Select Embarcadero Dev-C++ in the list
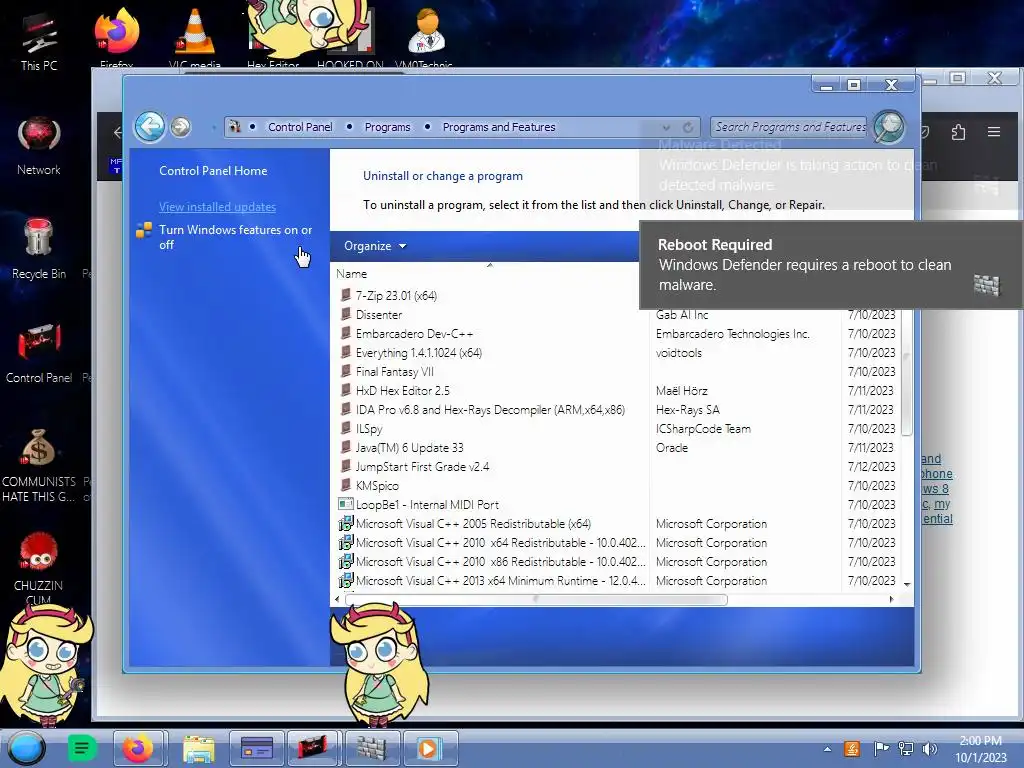This screenshot has width=1024, height=768. 414,334
